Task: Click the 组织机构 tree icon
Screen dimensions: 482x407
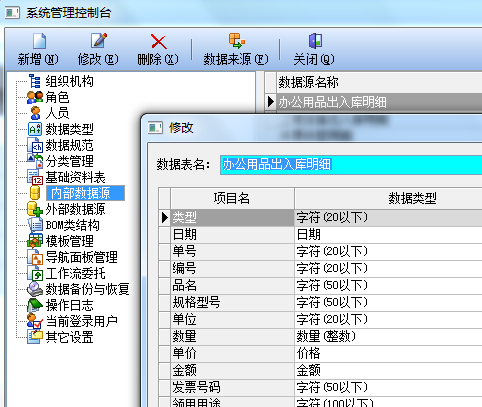Action: pos(35,81)
